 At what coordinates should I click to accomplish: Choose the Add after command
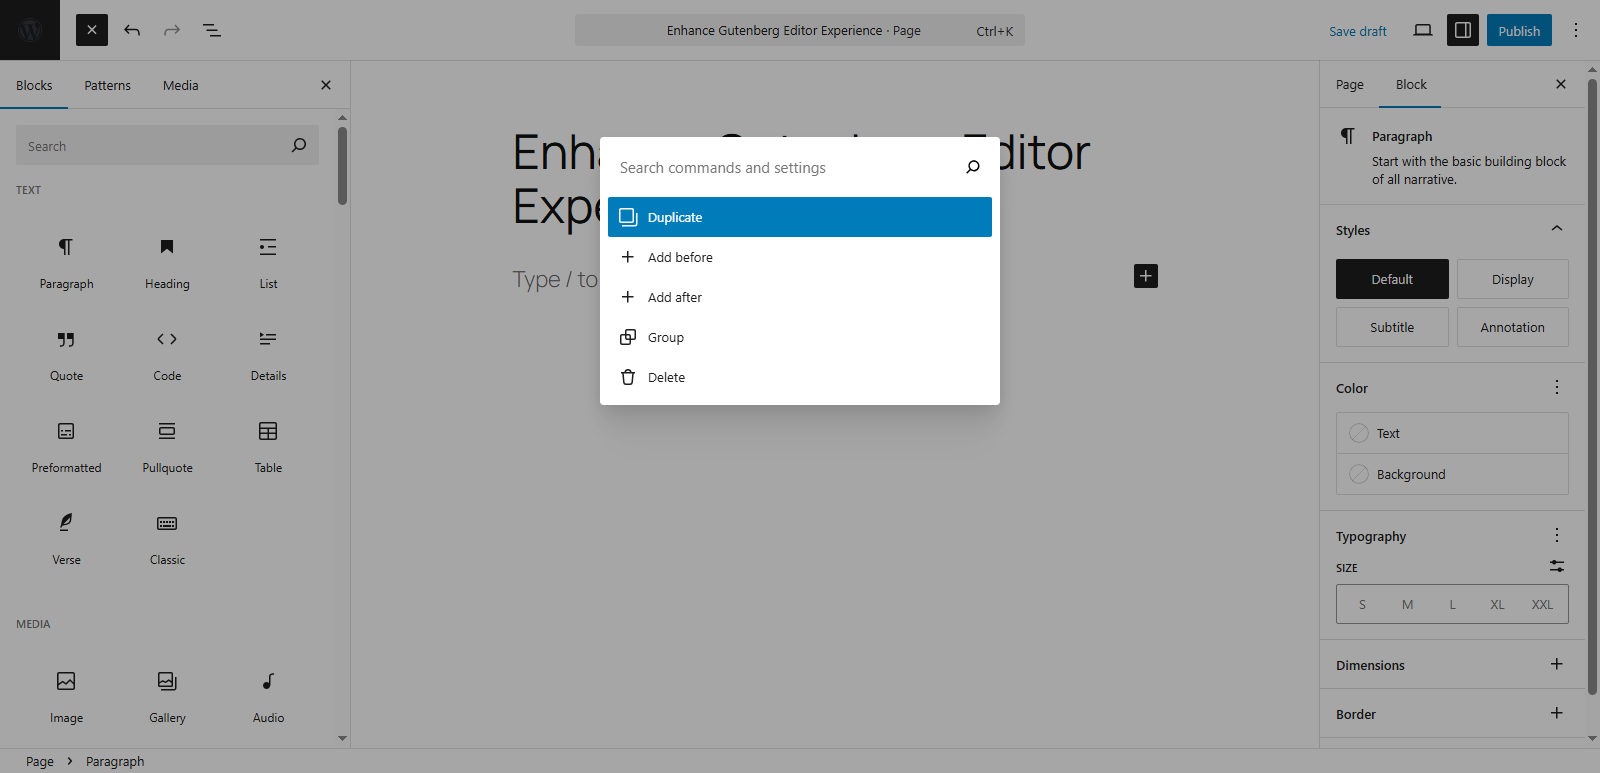tap(800, 297)
